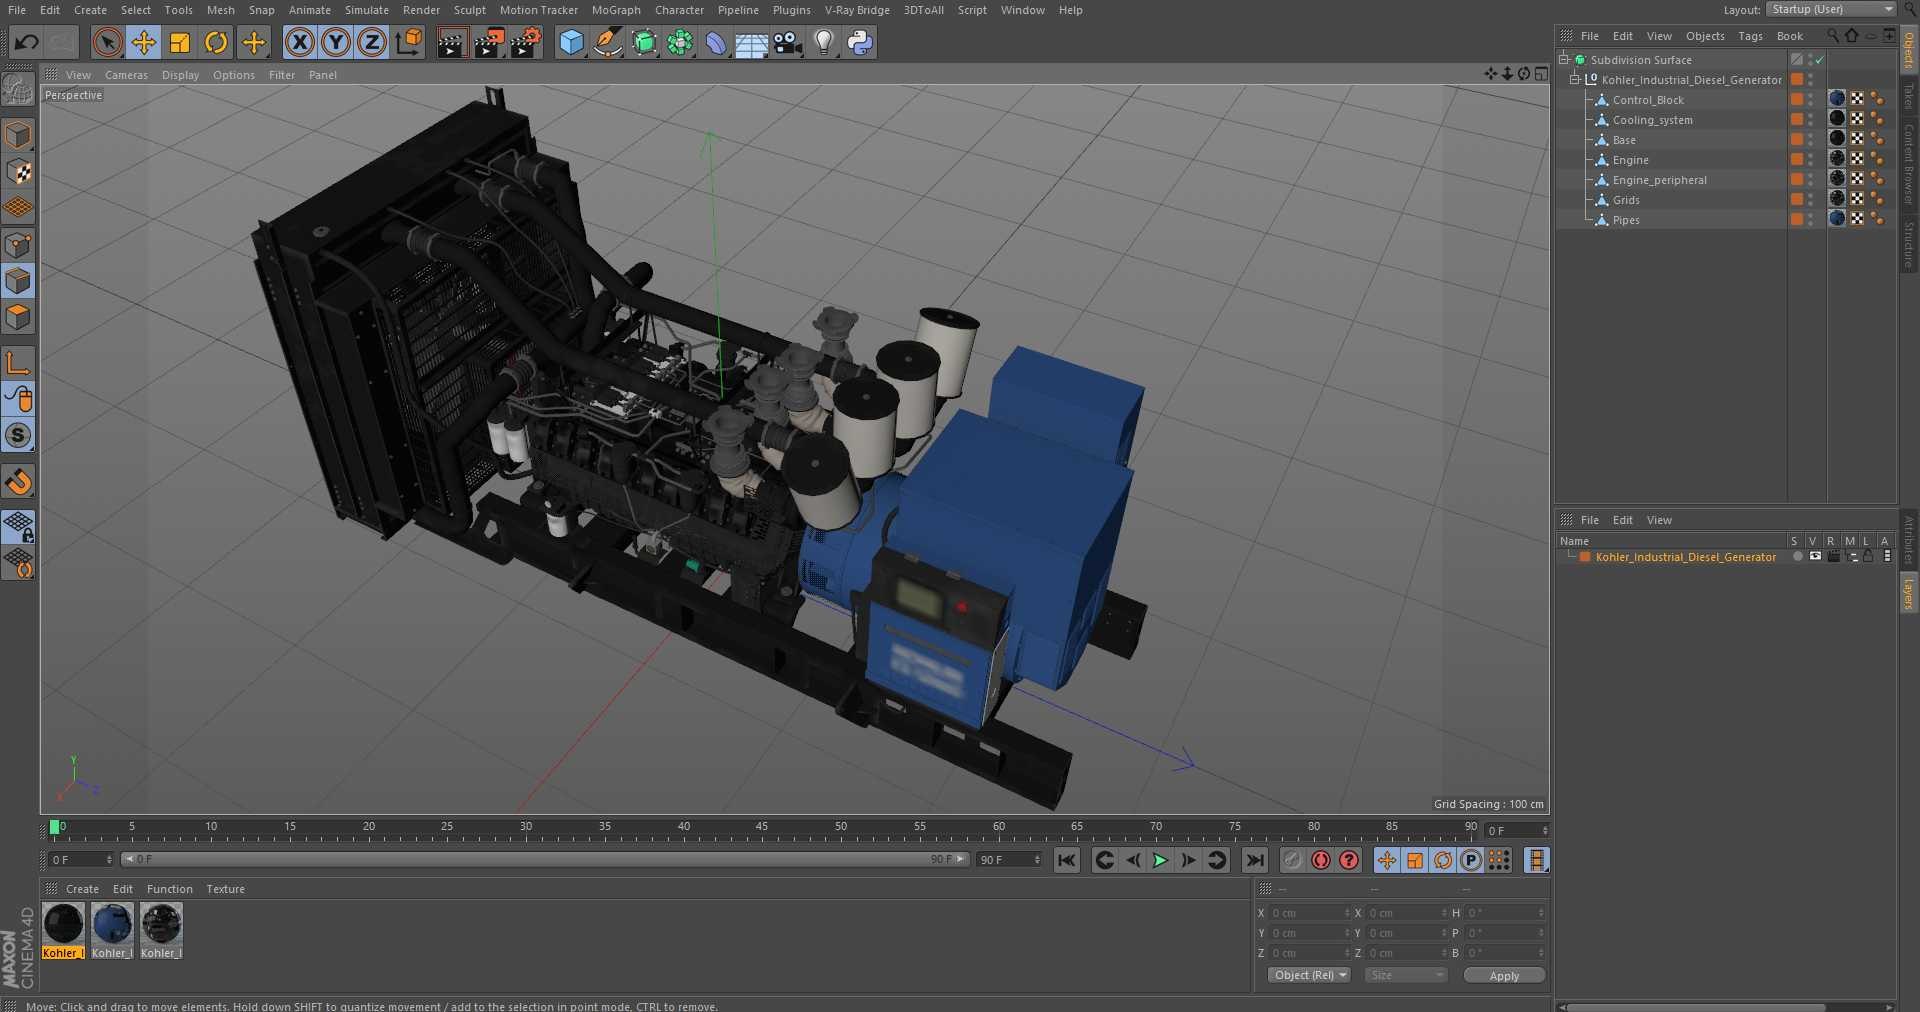This screenshot has height=1012, width=1920.
Task: Open Render to Picture Viewer
Action: tap(489, 42)
